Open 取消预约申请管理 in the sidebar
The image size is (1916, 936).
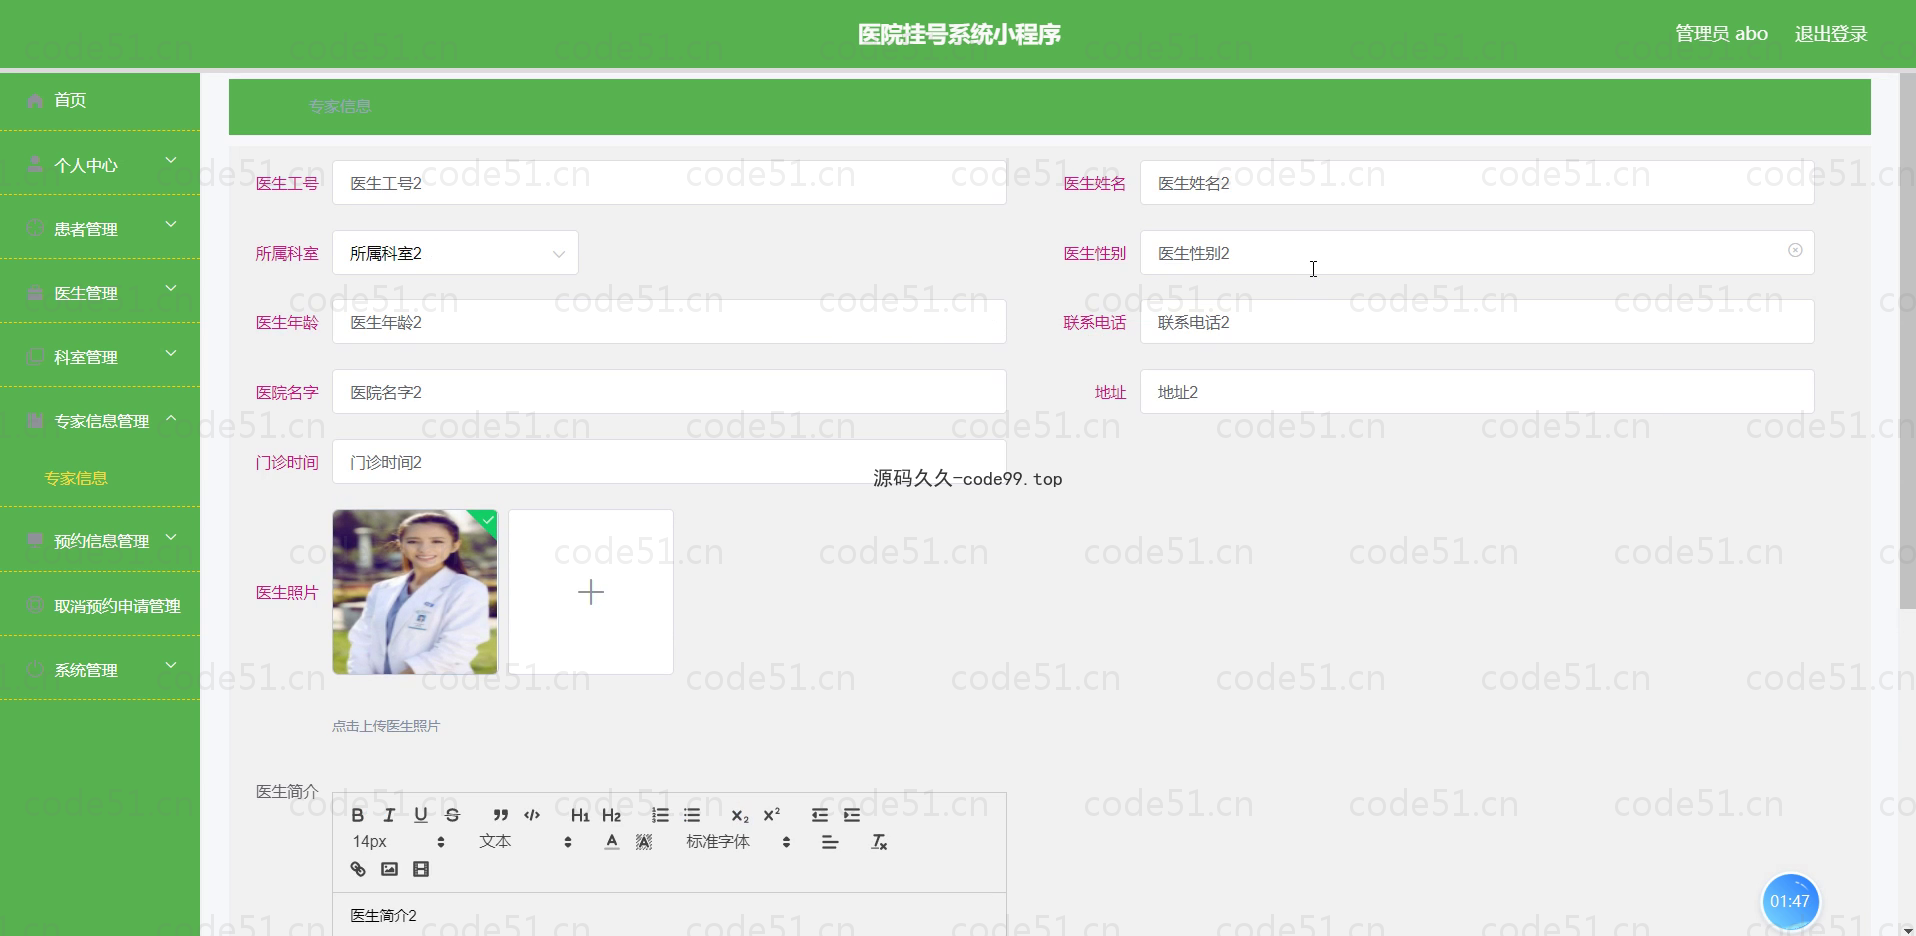pos(100,605)
